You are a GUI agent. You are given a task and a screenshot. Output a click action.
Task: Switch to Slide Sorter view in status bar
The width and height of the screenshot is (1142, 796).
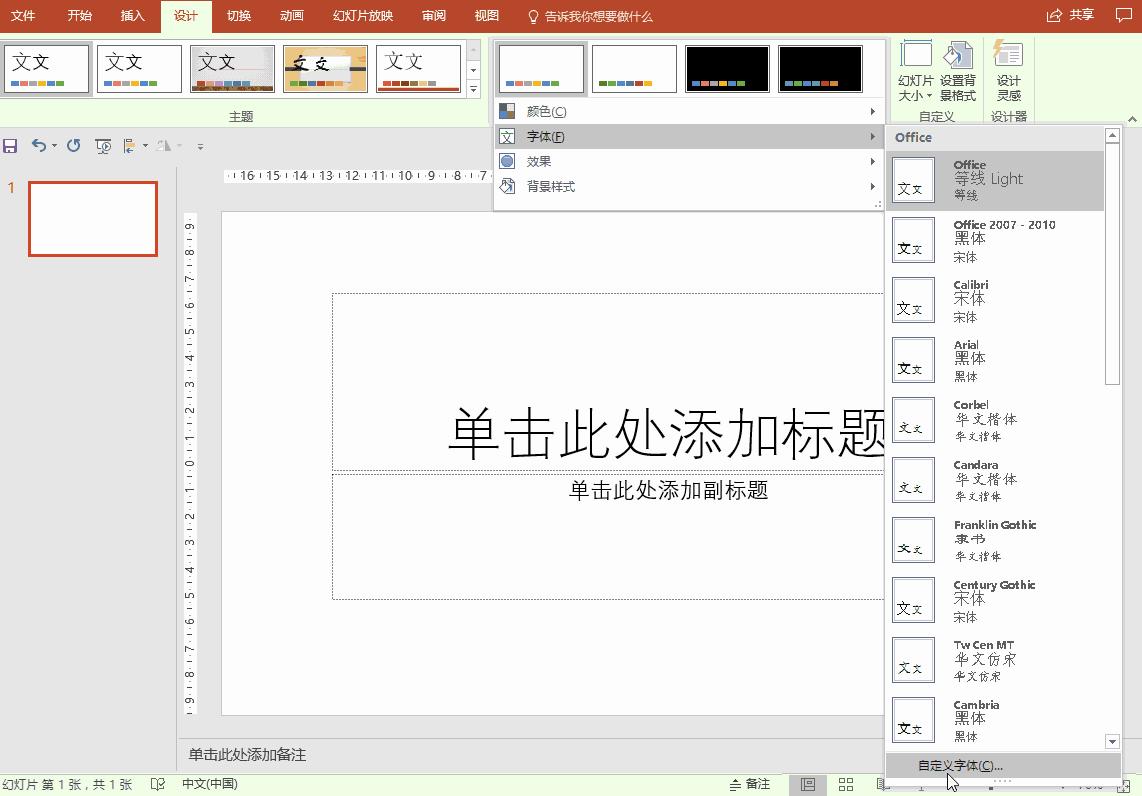[845, 783]
